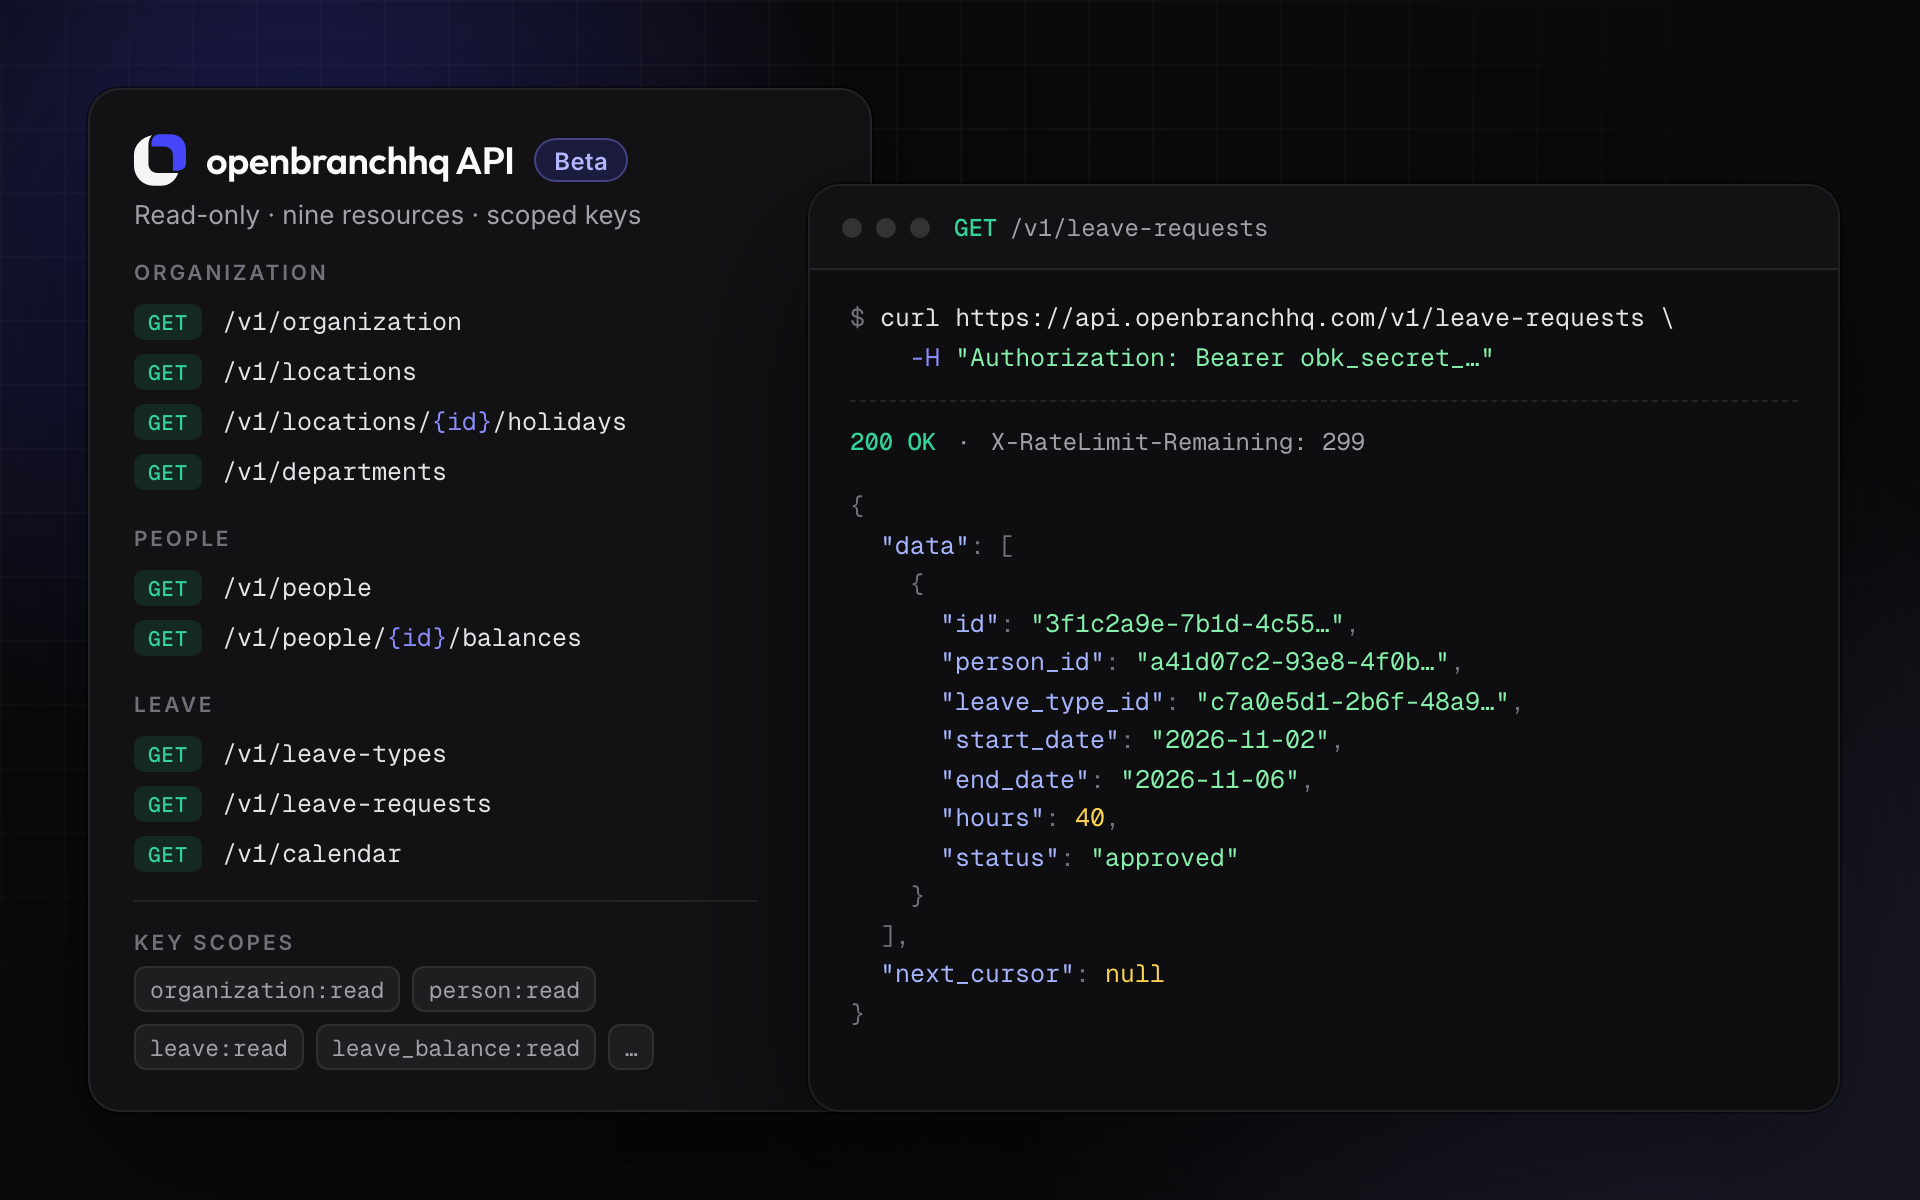Click the terminal title GET /v1/leave-requests
This screenshot has height=1200, width=1920.
click(1110, 228)
